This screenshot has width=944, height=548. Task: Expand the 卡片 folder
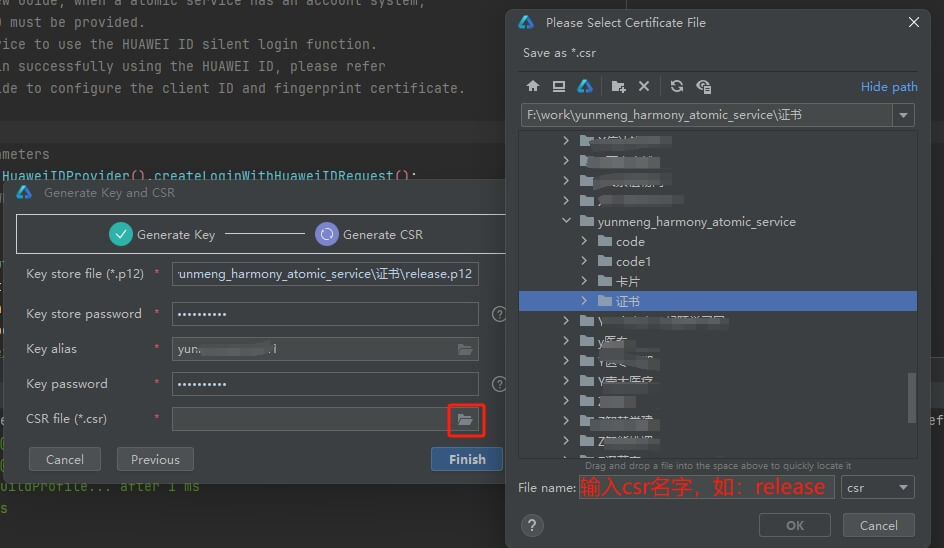tap(583, 281)
